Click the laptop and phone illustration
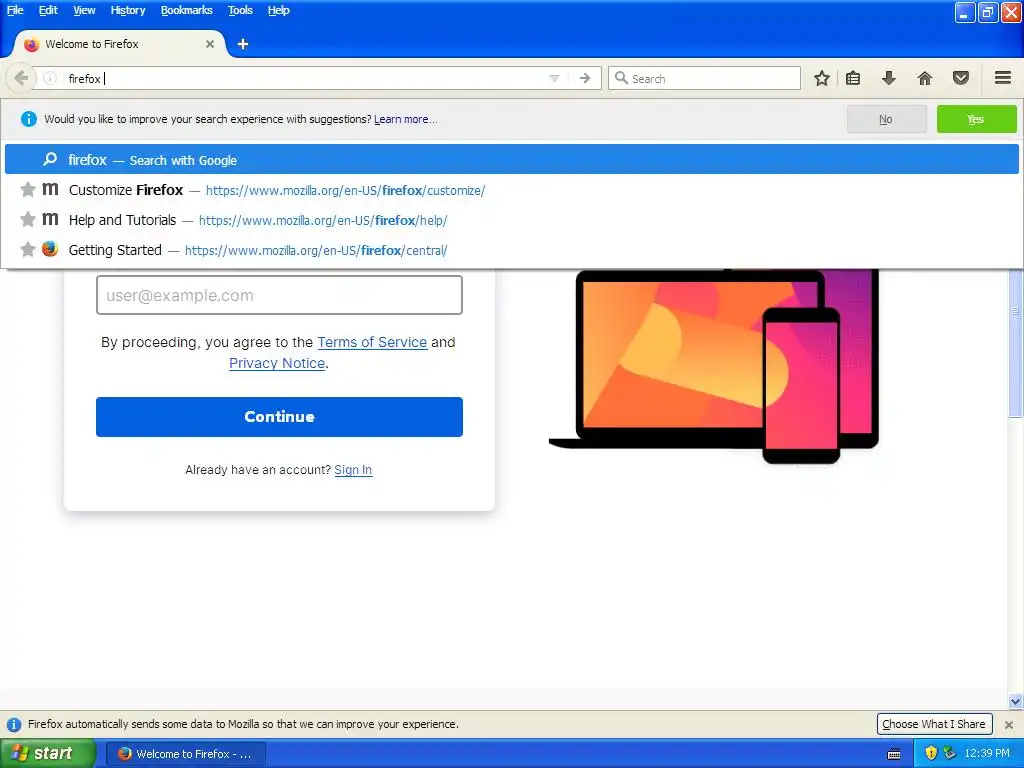This screenshot has height=768, width=1024. click(x=714, y=366)
